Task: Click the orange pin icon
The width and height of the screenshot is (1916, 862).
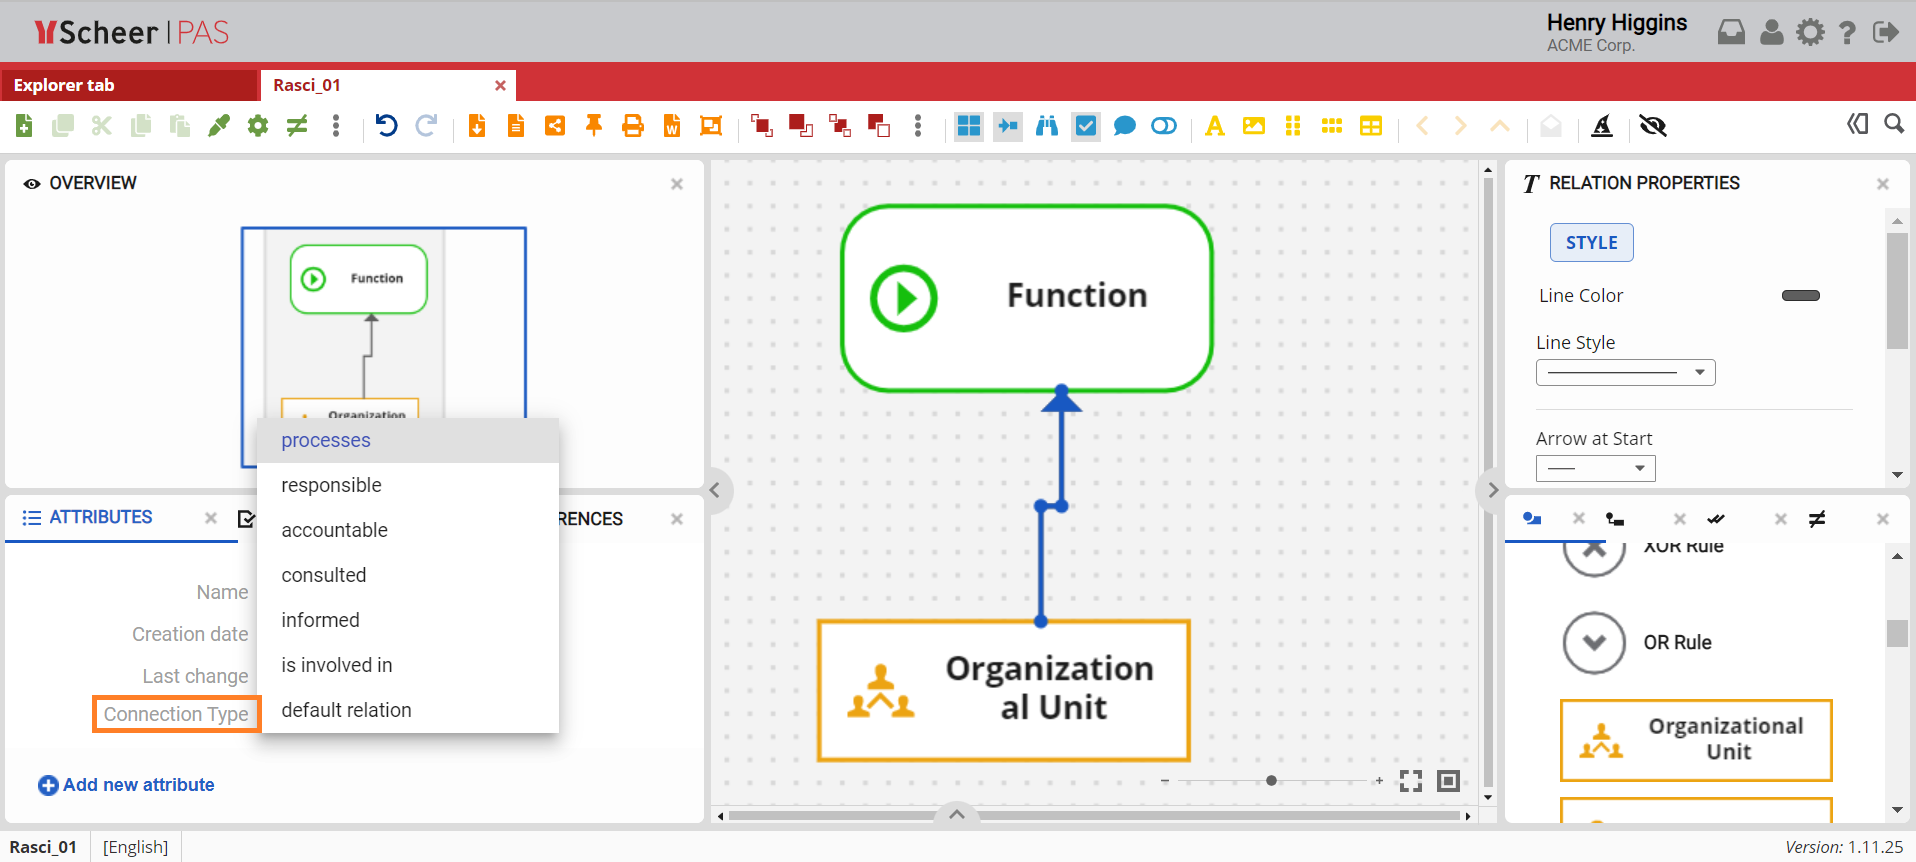Action: point(594,126)
